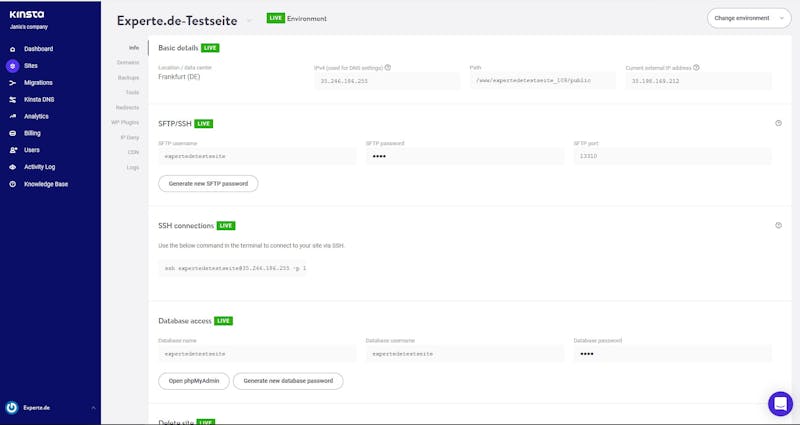This screenshot has height=425, width=800.
Task: Open Dashboard in the sidebar
Action: [x=38, y=49]
